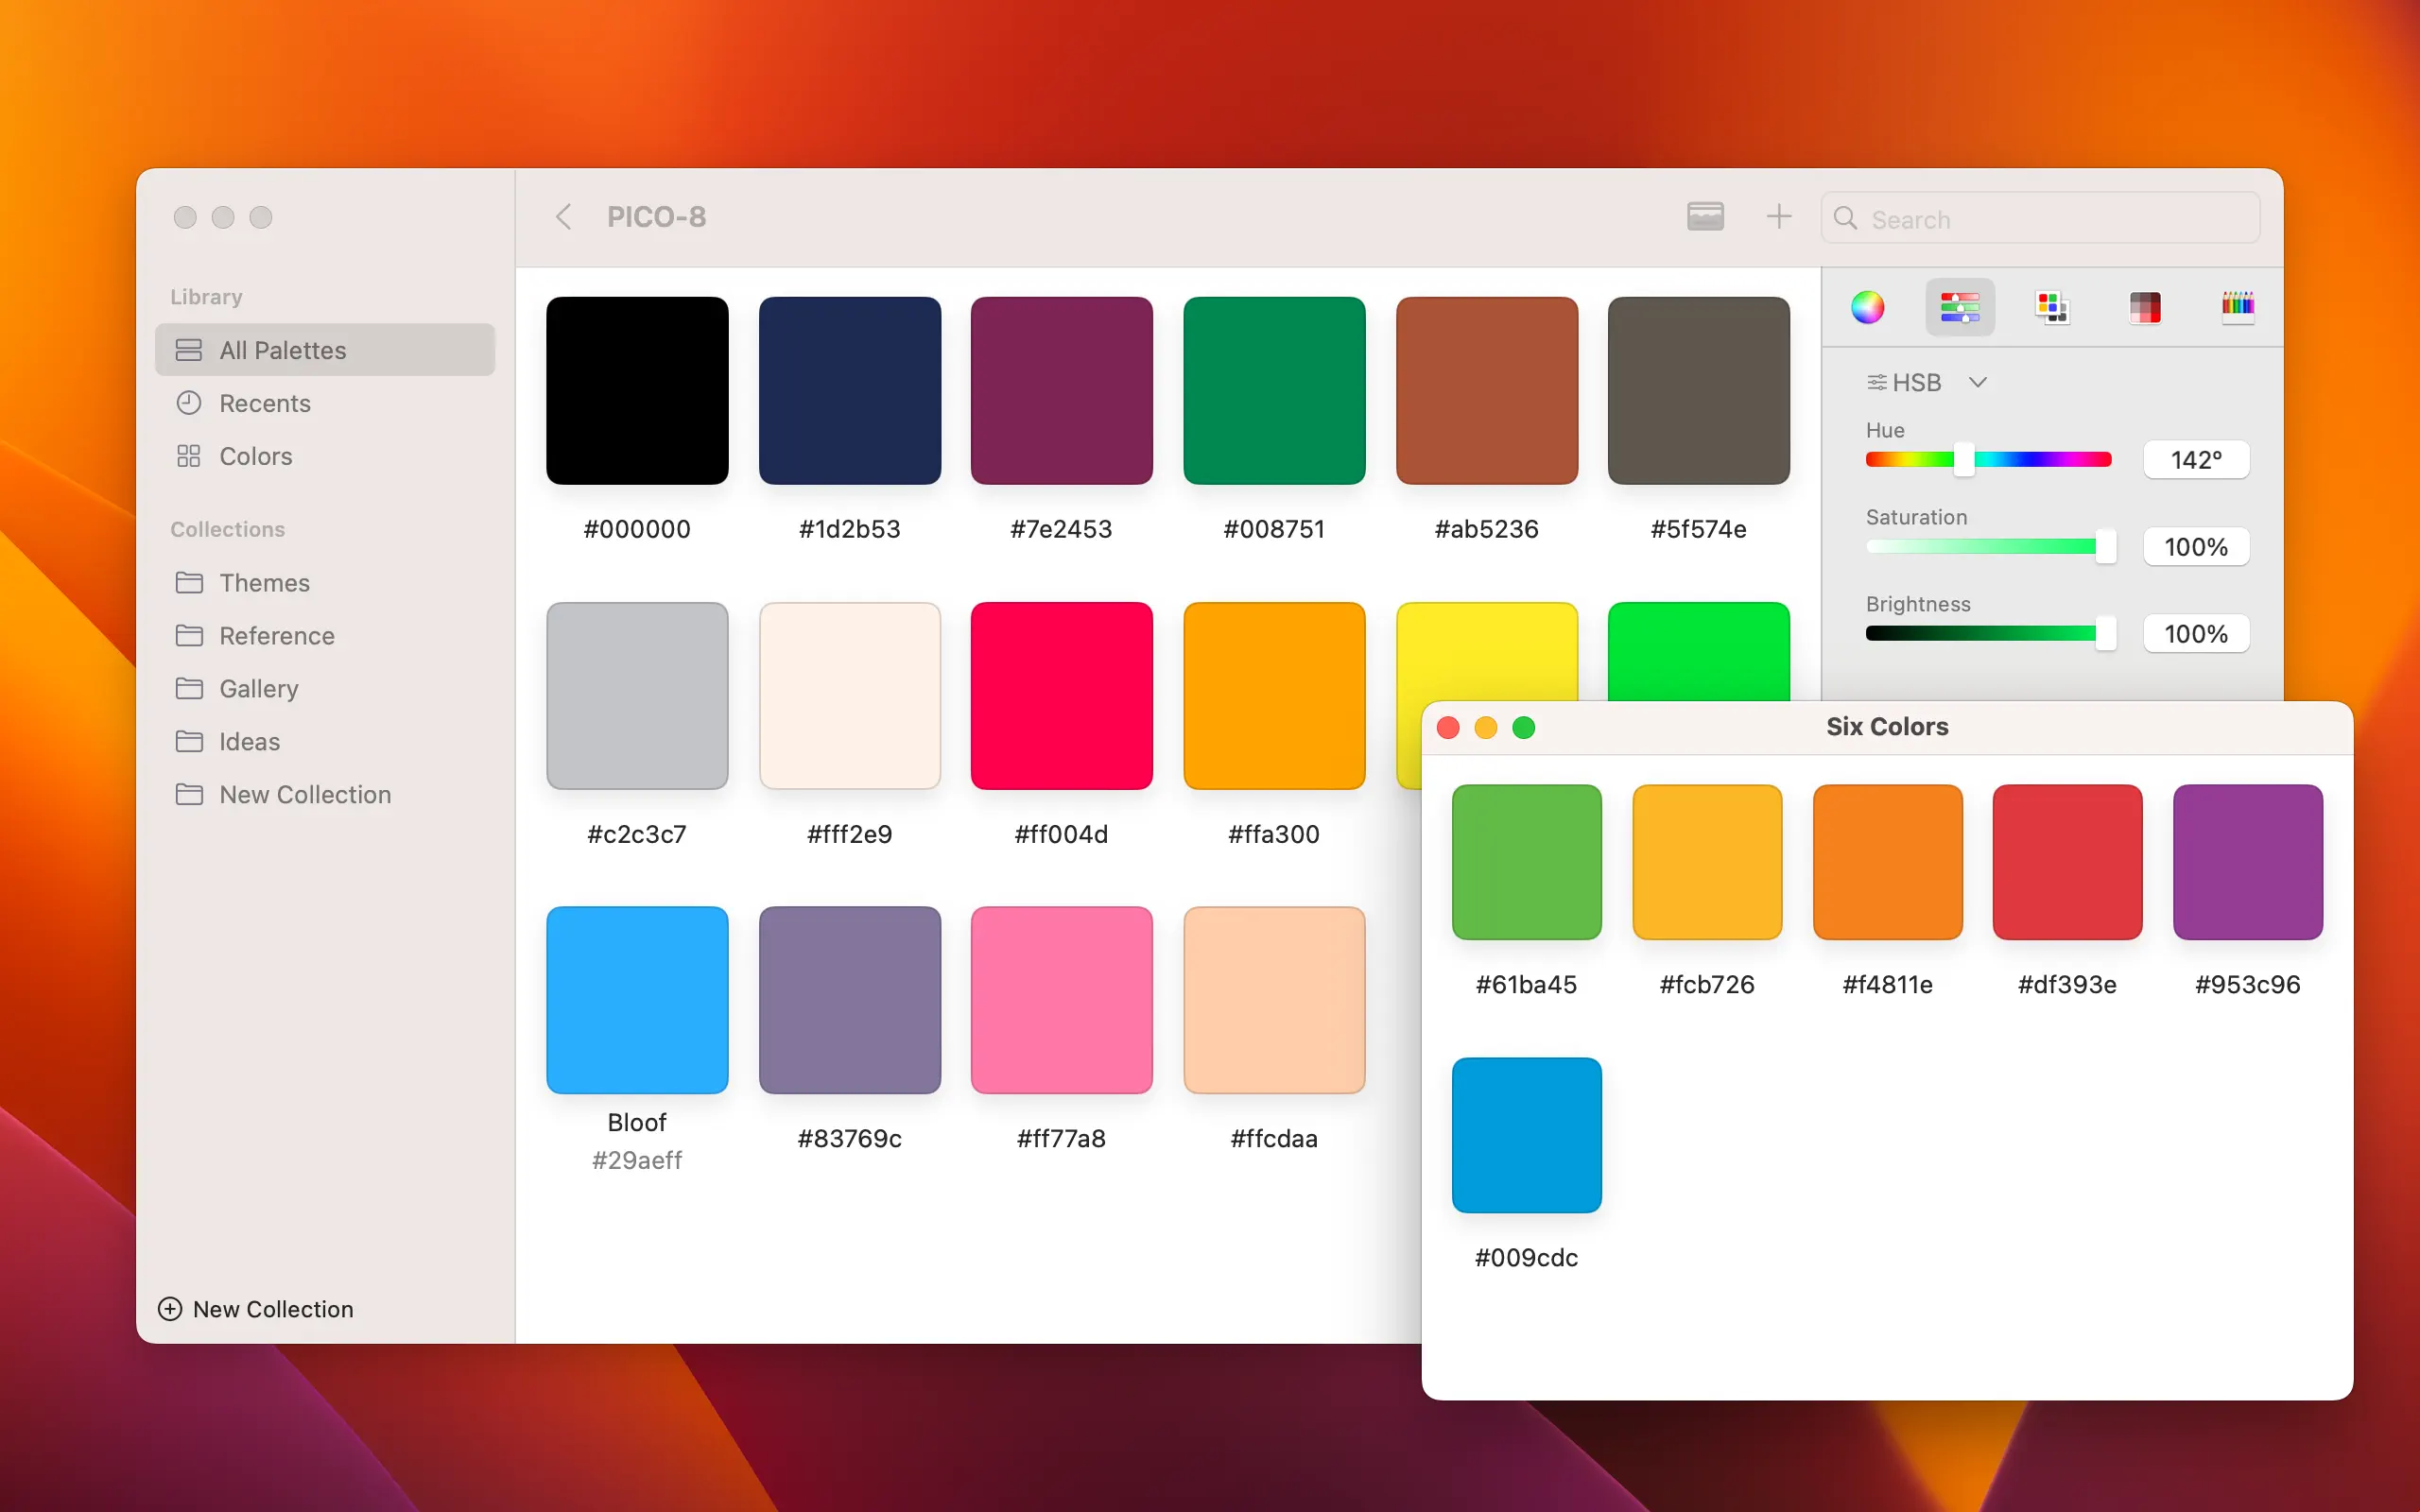Select the Bloof blue swatch
2420x1512 pixels.
click(637, 1000)
